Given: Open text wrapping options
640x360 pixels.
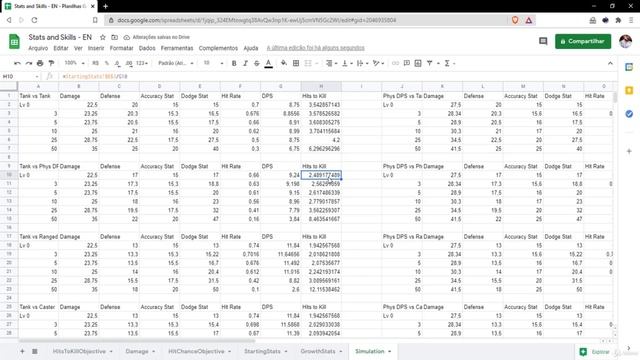Looking at the screenshot, I should pyautogui.click(x=362, y=63).
